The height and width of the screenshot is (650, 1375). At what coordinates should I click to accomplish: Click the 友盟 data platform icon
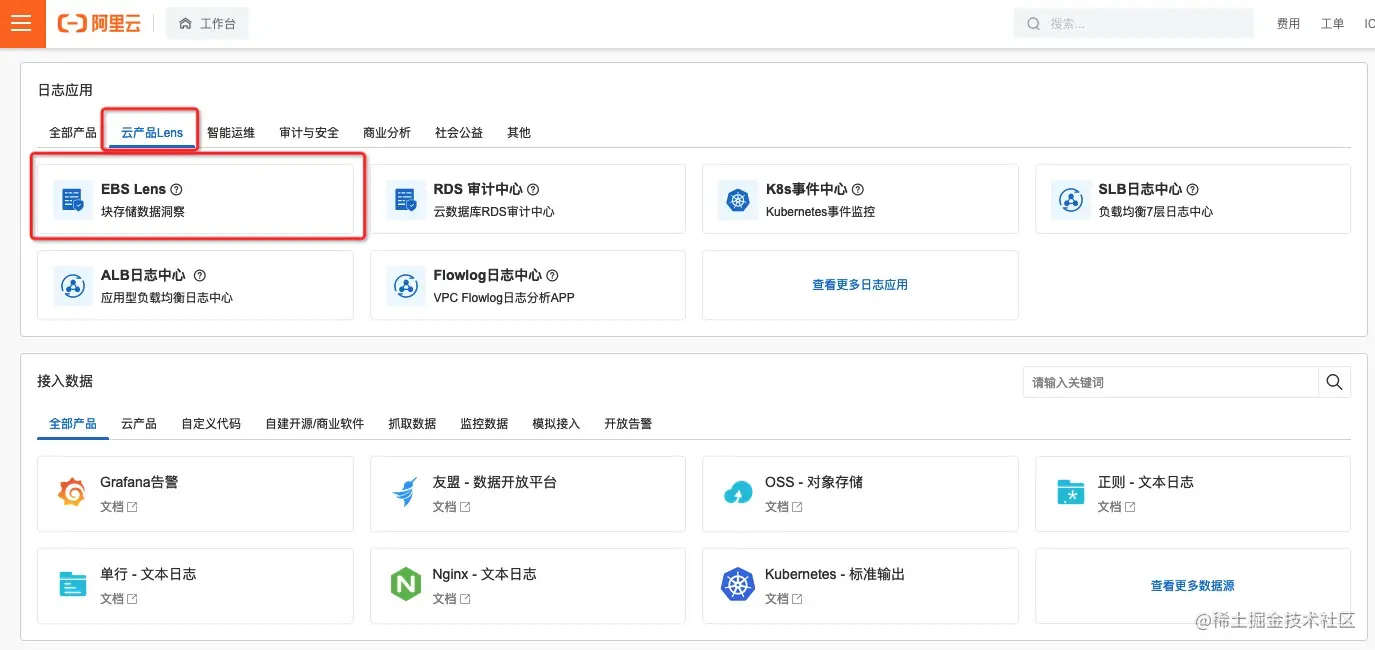pyautogui.click(x=406, y=493)
